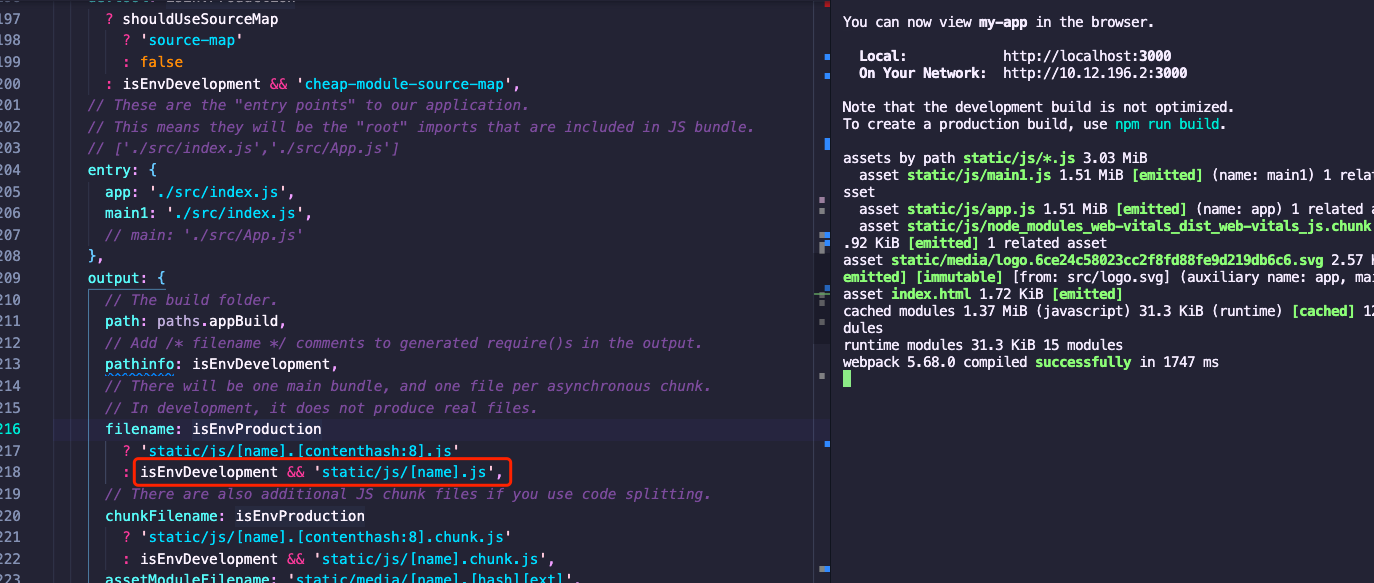
Task: Click the 'app:' key inside entry
Action: (122, 191)
